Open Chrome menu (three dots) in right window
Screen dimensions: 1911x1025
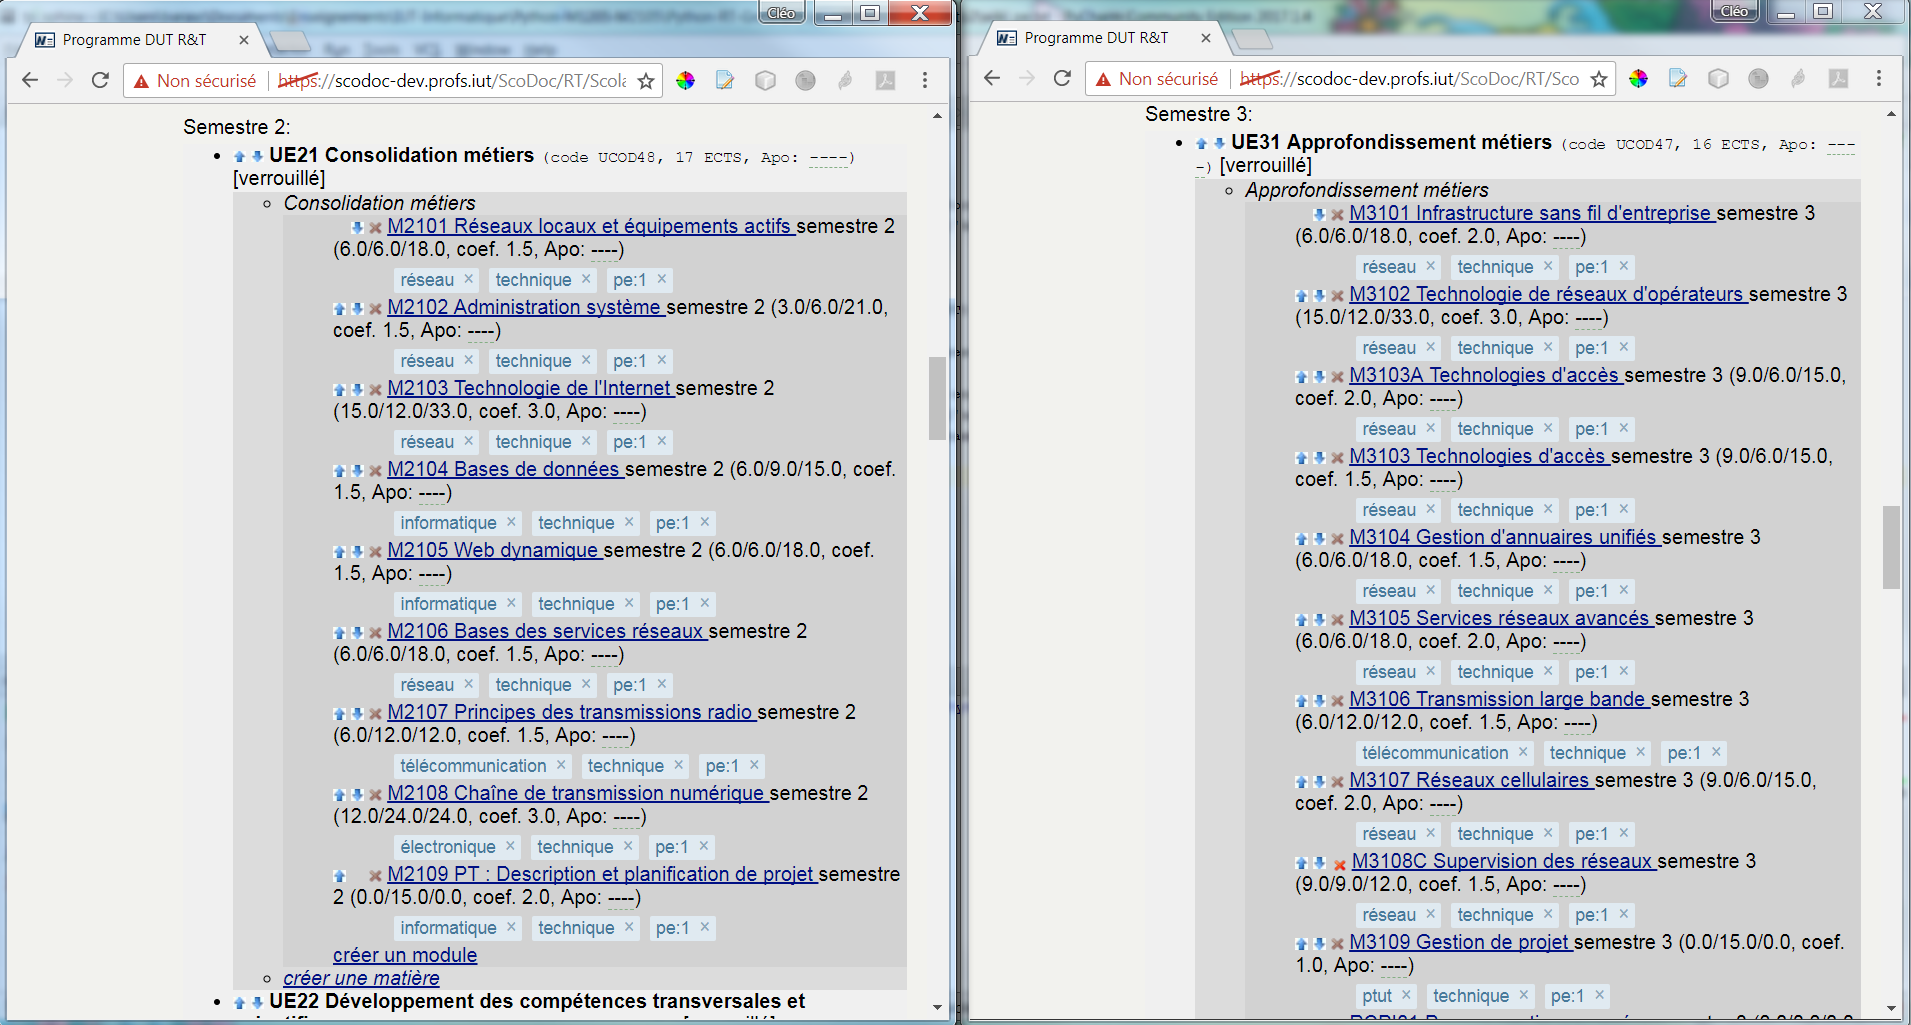pyautogui.click(x=1879, y=79)
